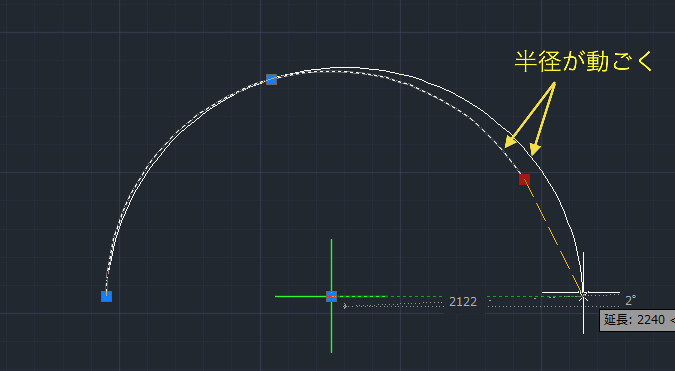Click the left yellow arrowhead tip

tap(506, 147)
